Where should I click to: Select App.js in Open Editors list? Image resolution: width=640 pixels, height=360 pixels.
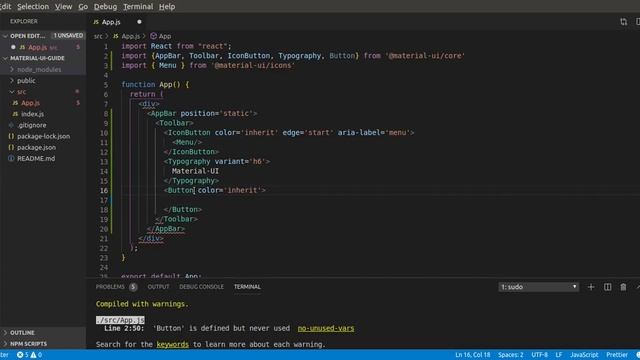38,47
